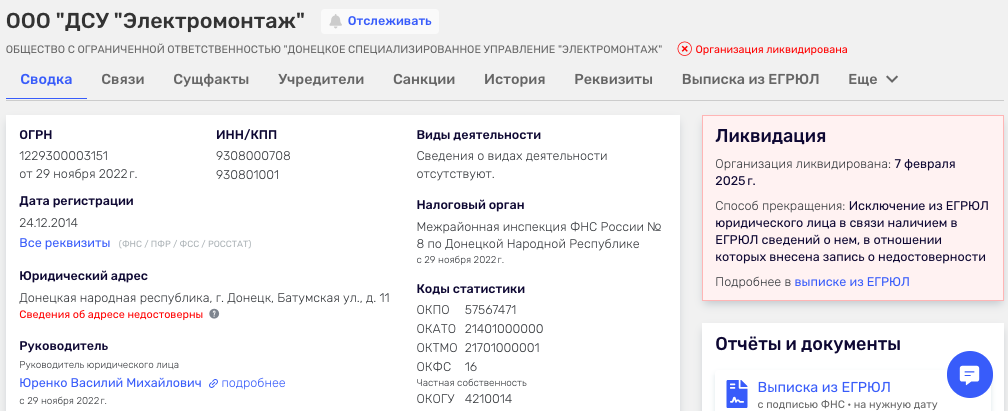Open the История tab
Screen dimensions: 1008x411
514,80
